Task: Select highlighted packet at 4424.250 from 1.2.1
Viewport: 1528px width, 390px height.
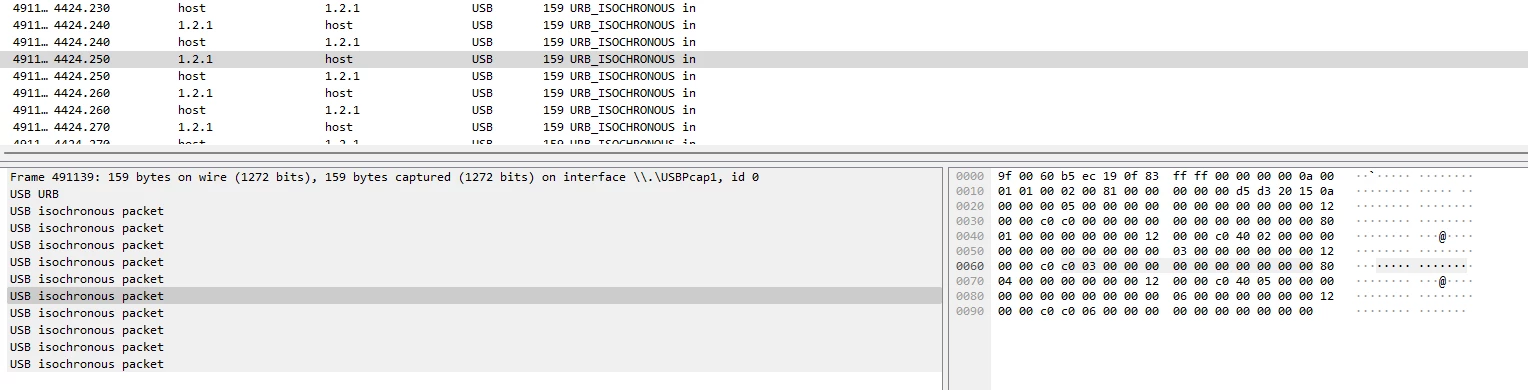Action: (764, 59)
